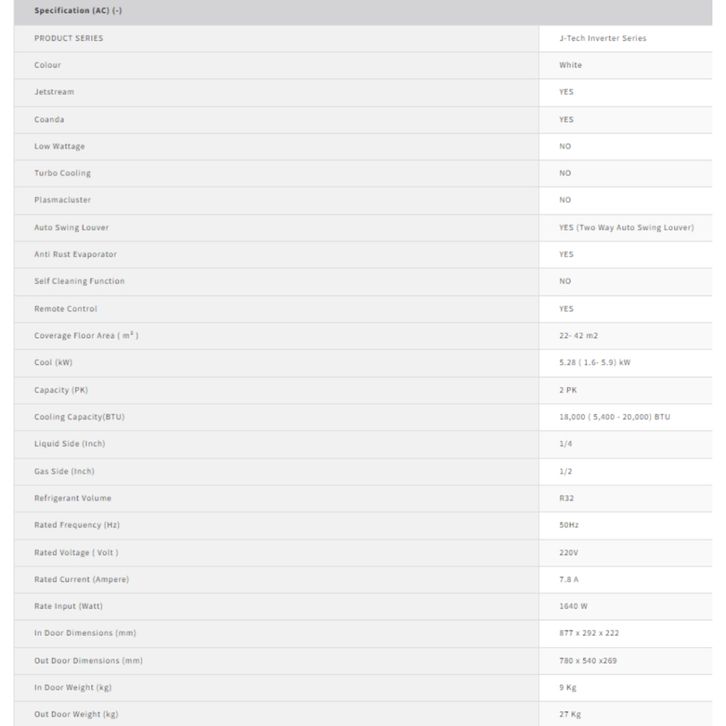This screenshot has height=726, width=726.
Task: Click the Low Wattage row label
Action: click(x=59, y=146)
